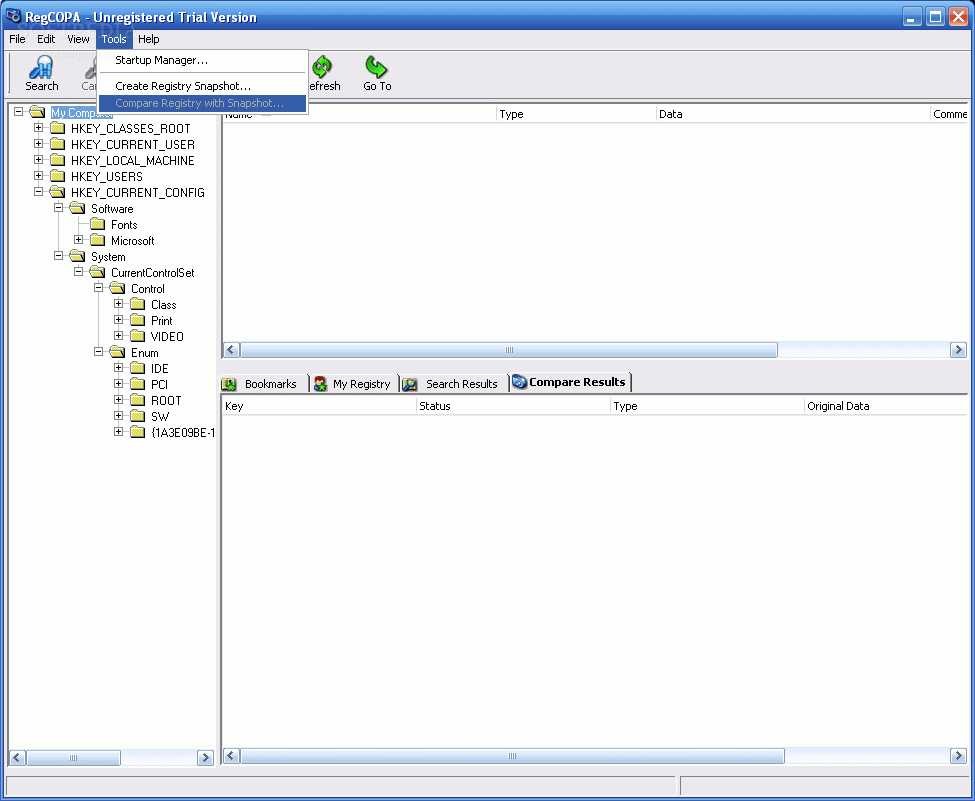Screen dimensions: 975x801
Task: Click the SW folder icon
Action: coord(137,417)
